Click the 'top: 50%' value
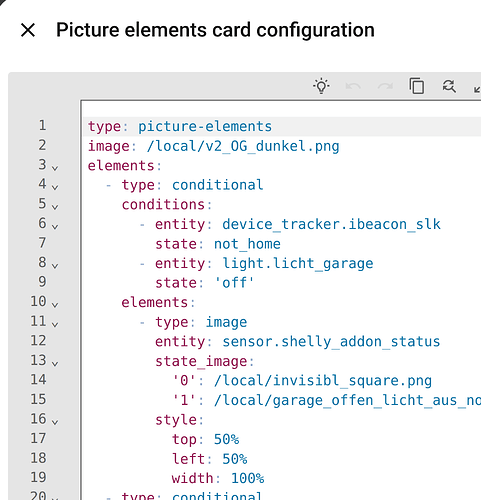Screen dimensions: 481x500 pyautogui.click(x=226, y=439)
